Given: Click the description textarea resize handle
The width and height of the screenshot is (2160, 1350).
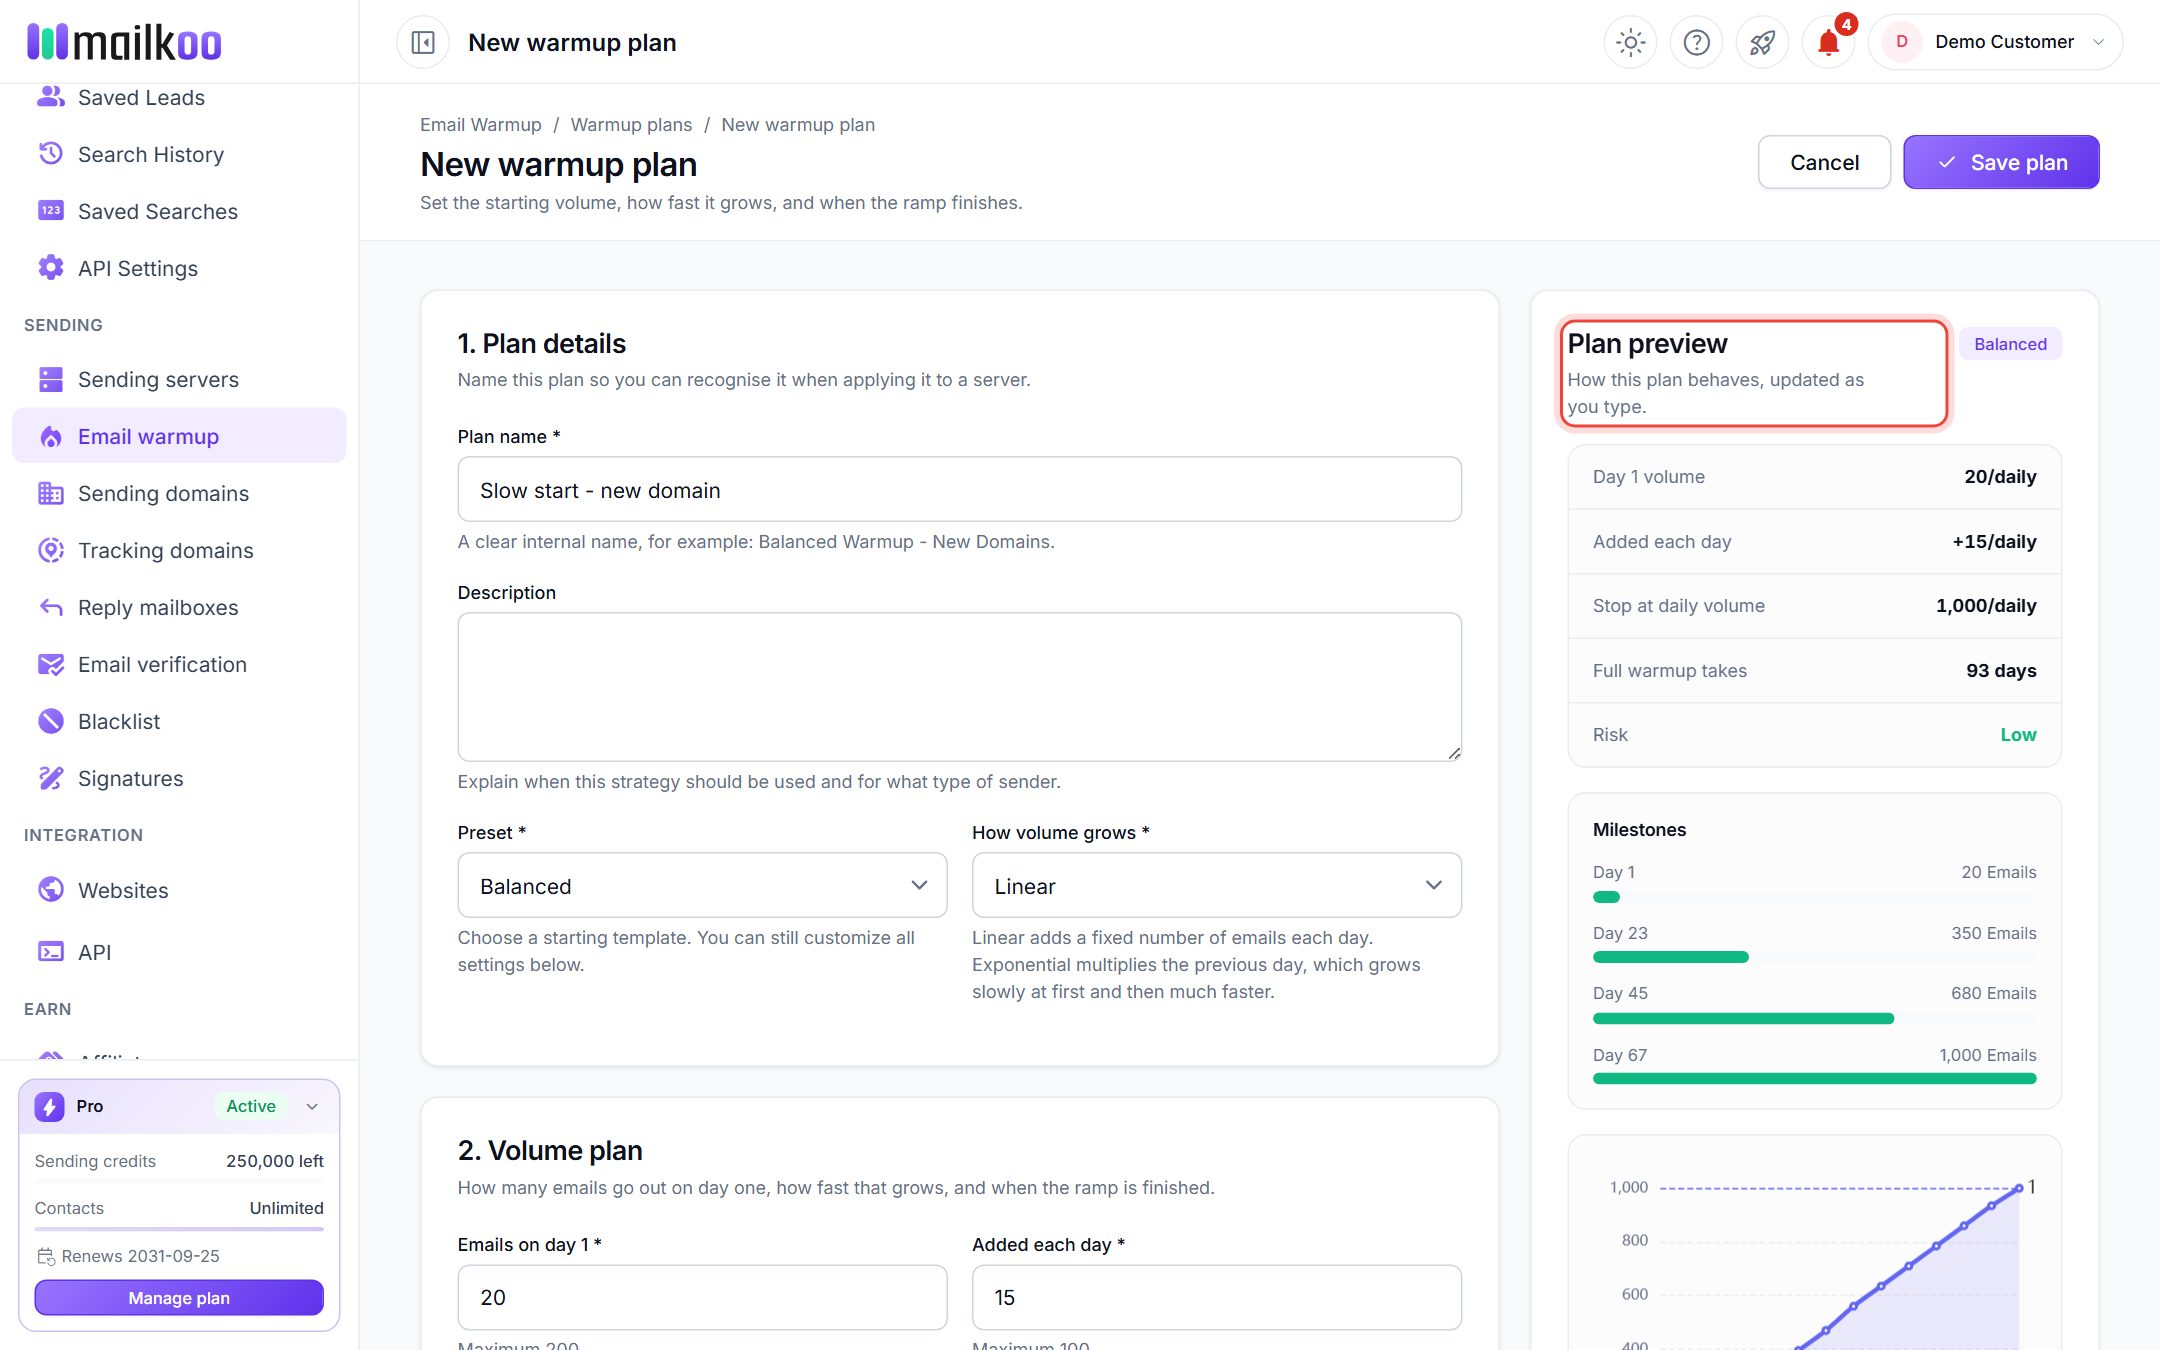Looking at the screenshot, I should tap(1454, 753).
